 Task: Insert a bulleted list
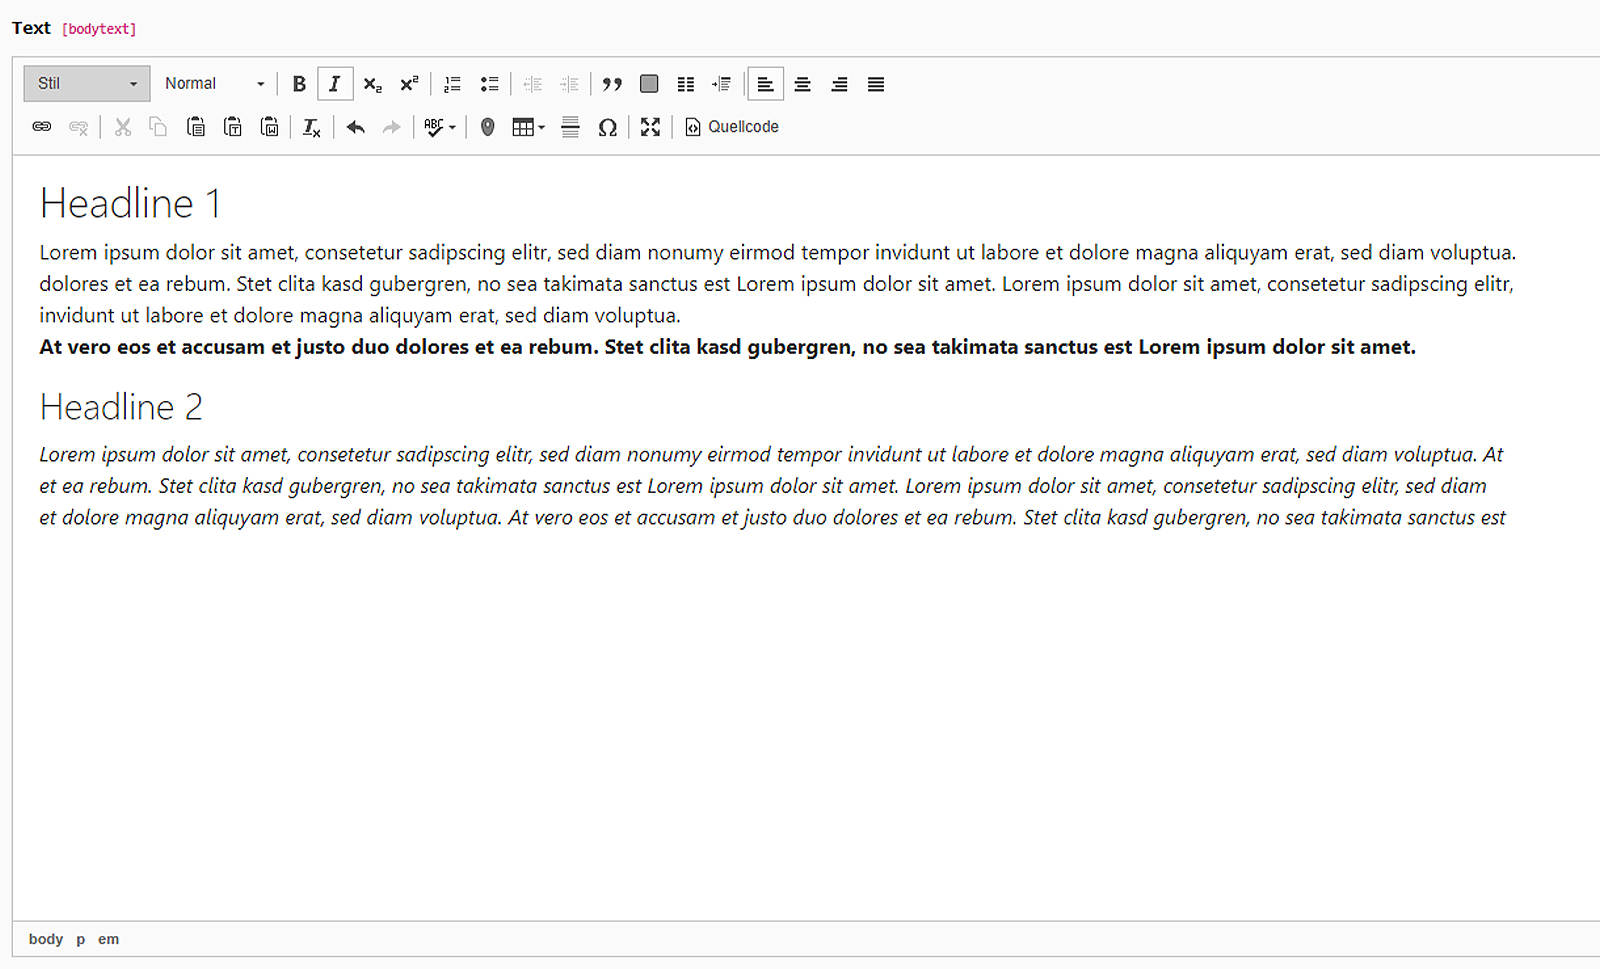pyautogui.click(x=489, y=84)
